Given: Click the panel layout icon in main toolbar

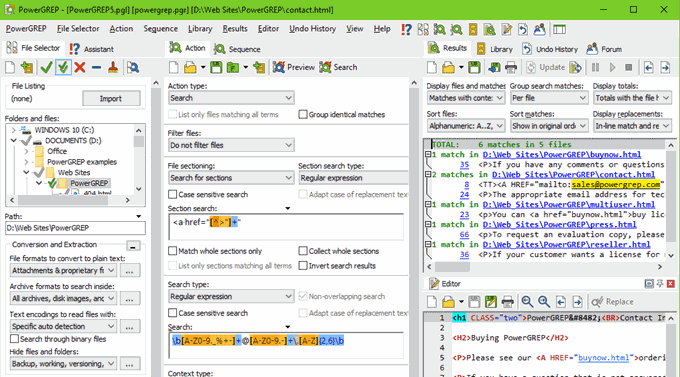Looking at the screenshot, I should pyautogui.click(x=559, y=29).
